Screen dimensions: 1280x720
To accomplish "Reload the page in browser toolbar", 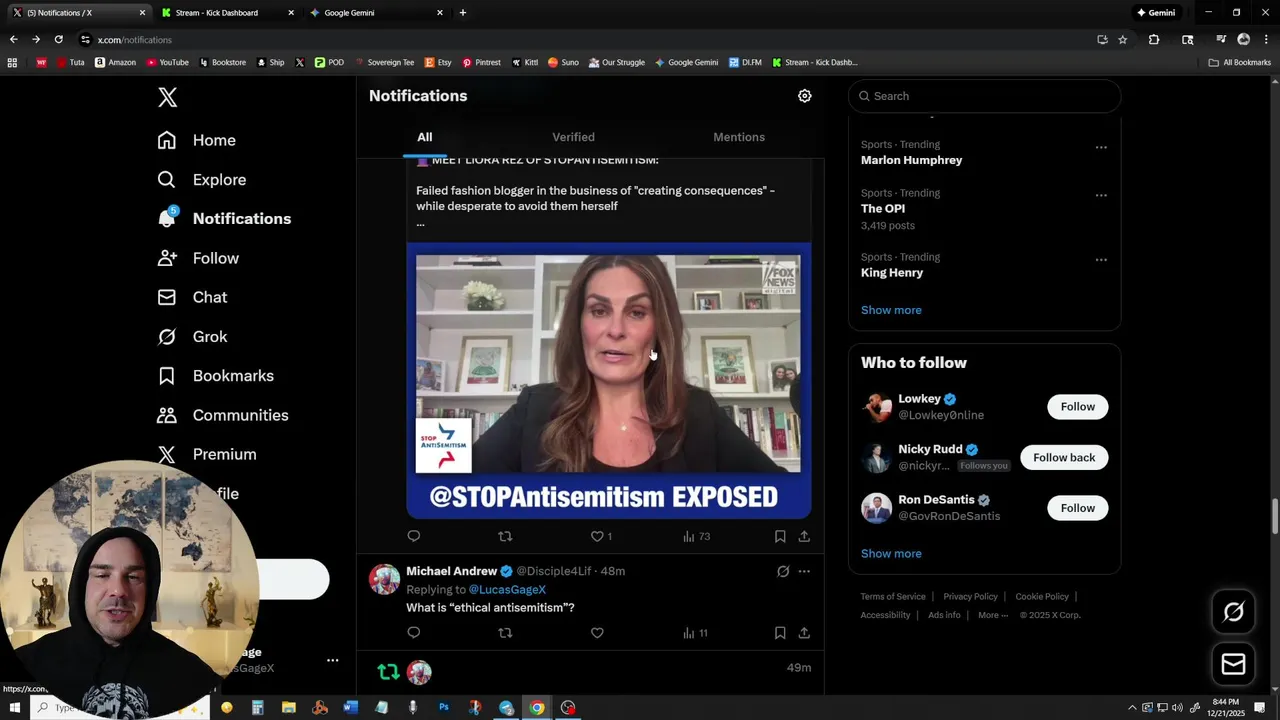I will (x=58, y=40).
